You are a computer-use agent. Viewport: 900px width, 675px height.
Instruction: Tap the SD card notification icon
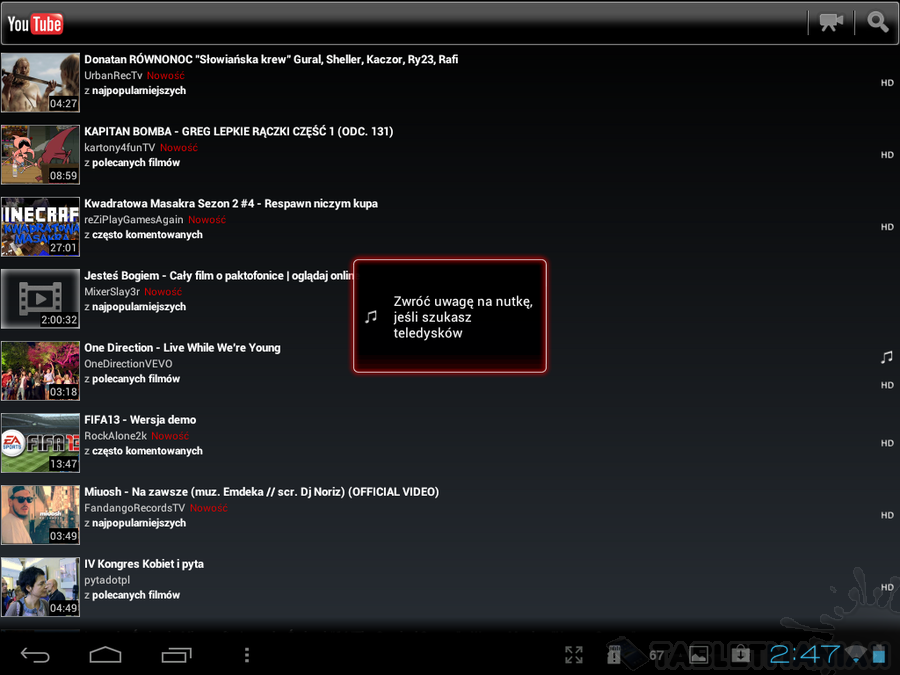tap(614, 654)
